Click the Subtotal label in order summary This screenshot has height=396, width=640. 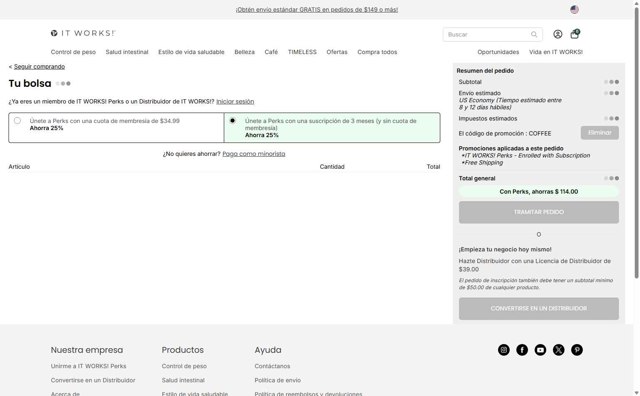coord(470,82)
